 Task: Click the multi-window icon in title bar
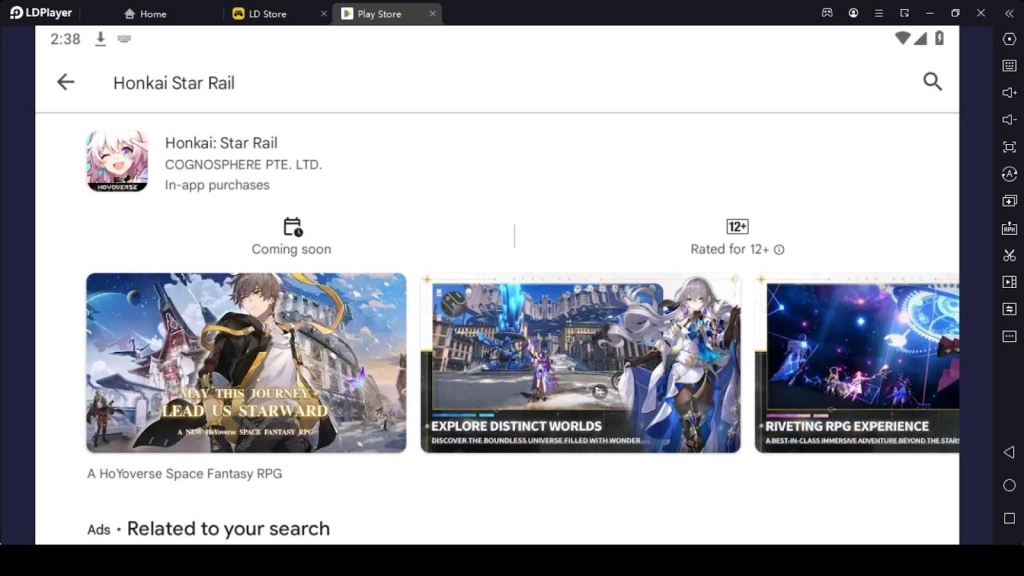(904, 13)
